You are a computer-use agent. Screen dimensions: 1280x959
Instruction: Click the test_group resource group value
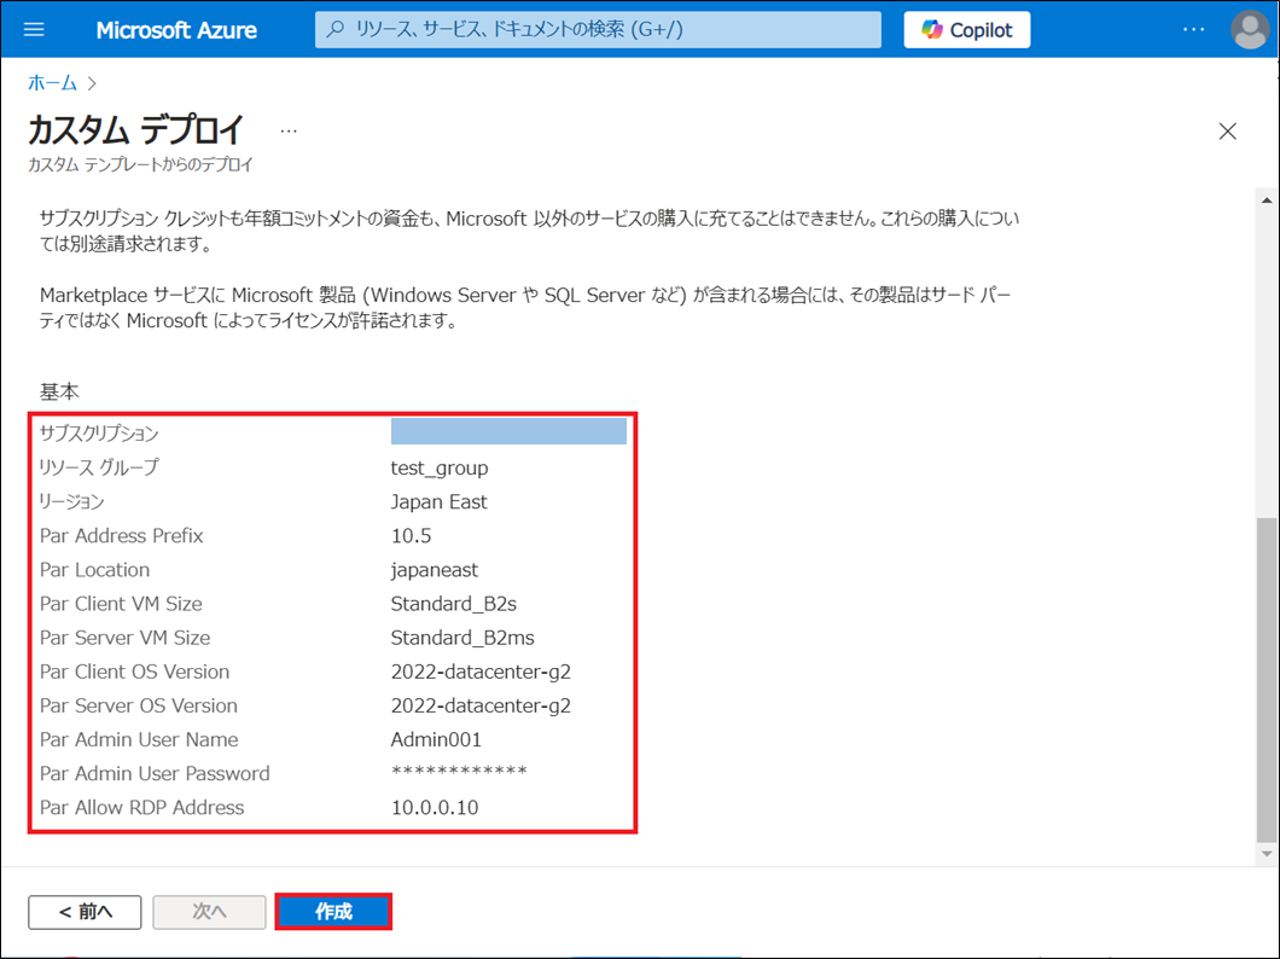tap(439, 468)
